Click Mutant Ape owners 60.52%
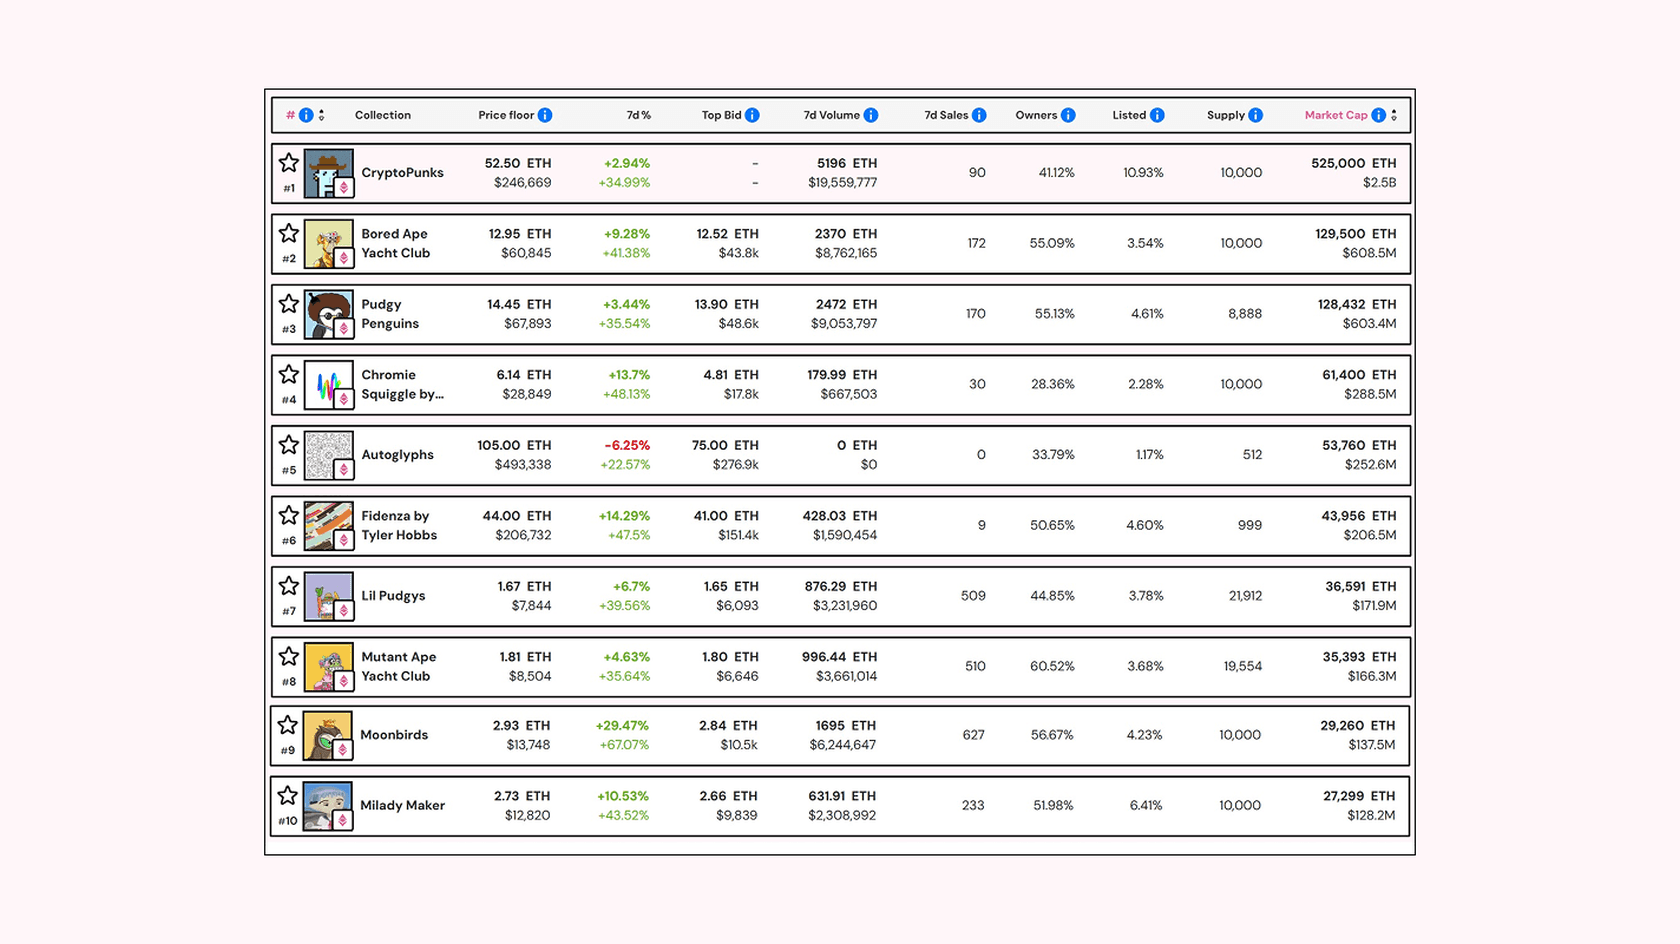The height and width of the screenshot is (944, 1680). (1052, 666)
